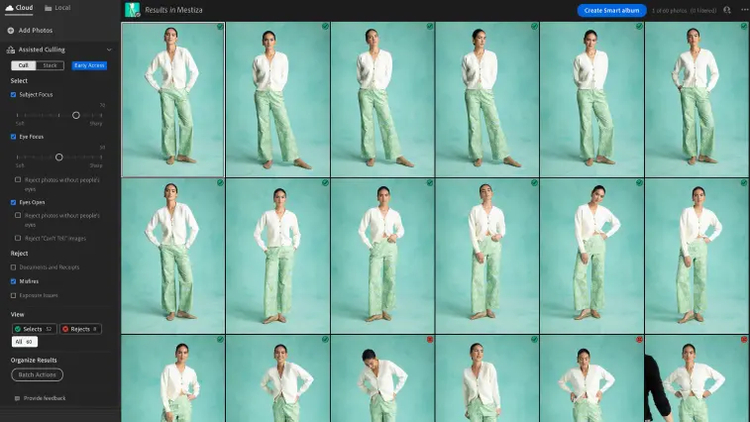Click green select badge on first photo
750x422 pixels.
click(220, 27)
